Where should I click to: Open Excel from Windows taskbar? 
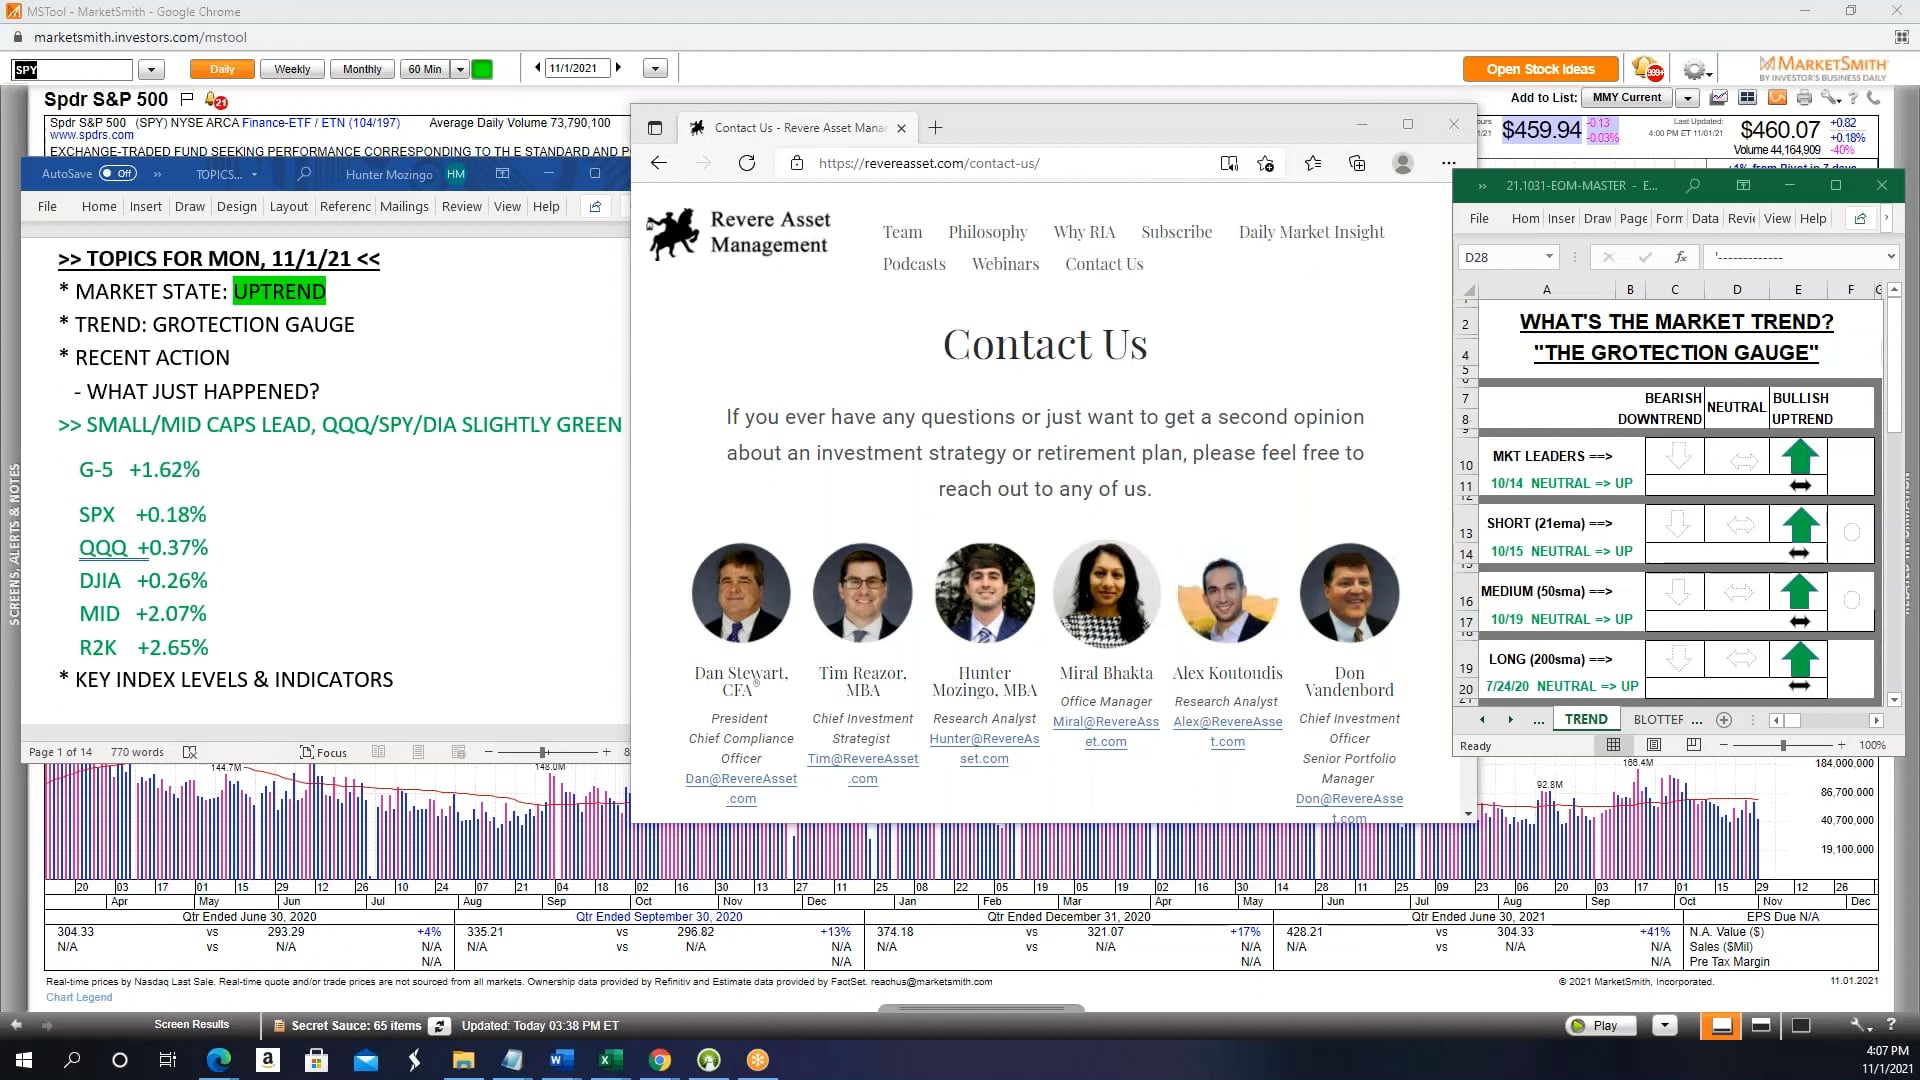click(x=610, y=1060)
